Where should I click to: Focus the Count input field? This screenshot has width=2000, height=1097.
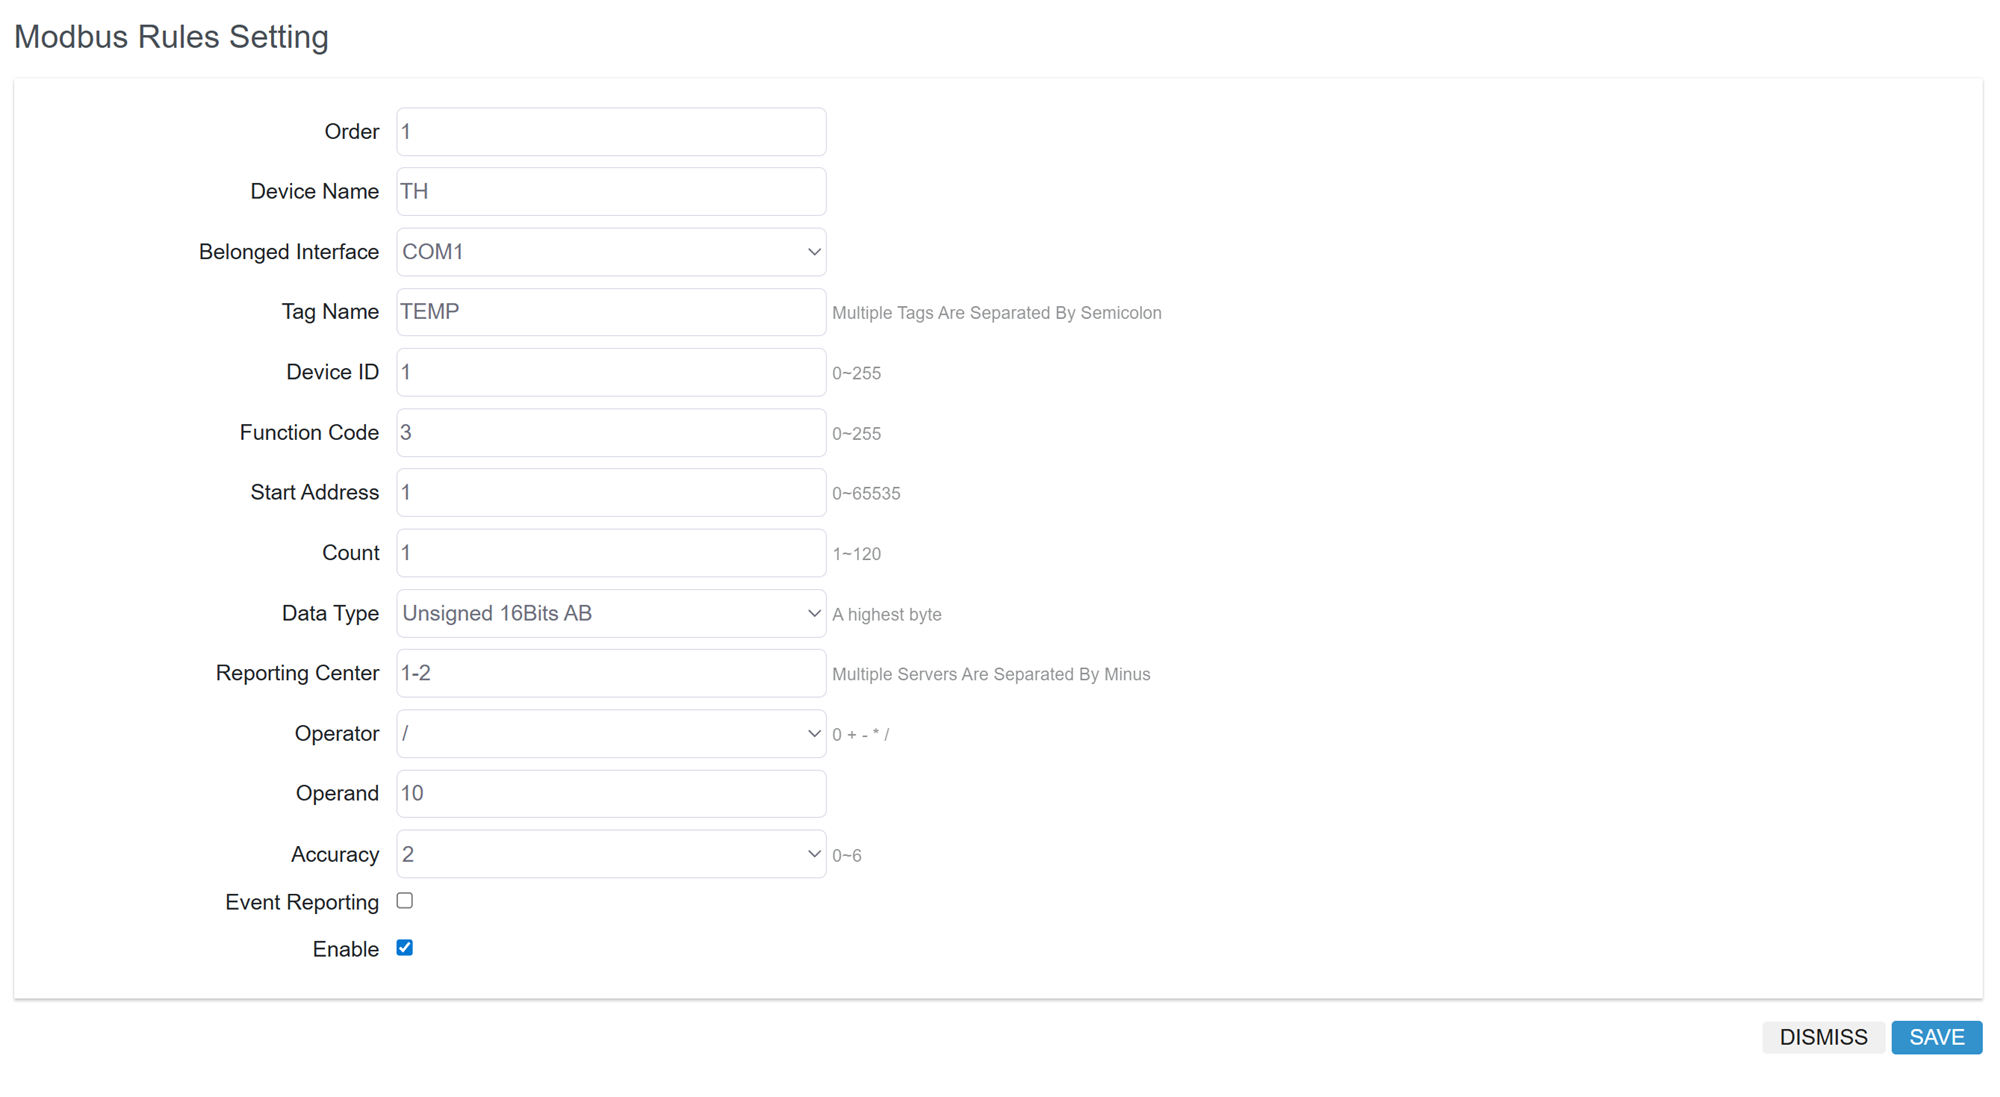pos(611,553)
